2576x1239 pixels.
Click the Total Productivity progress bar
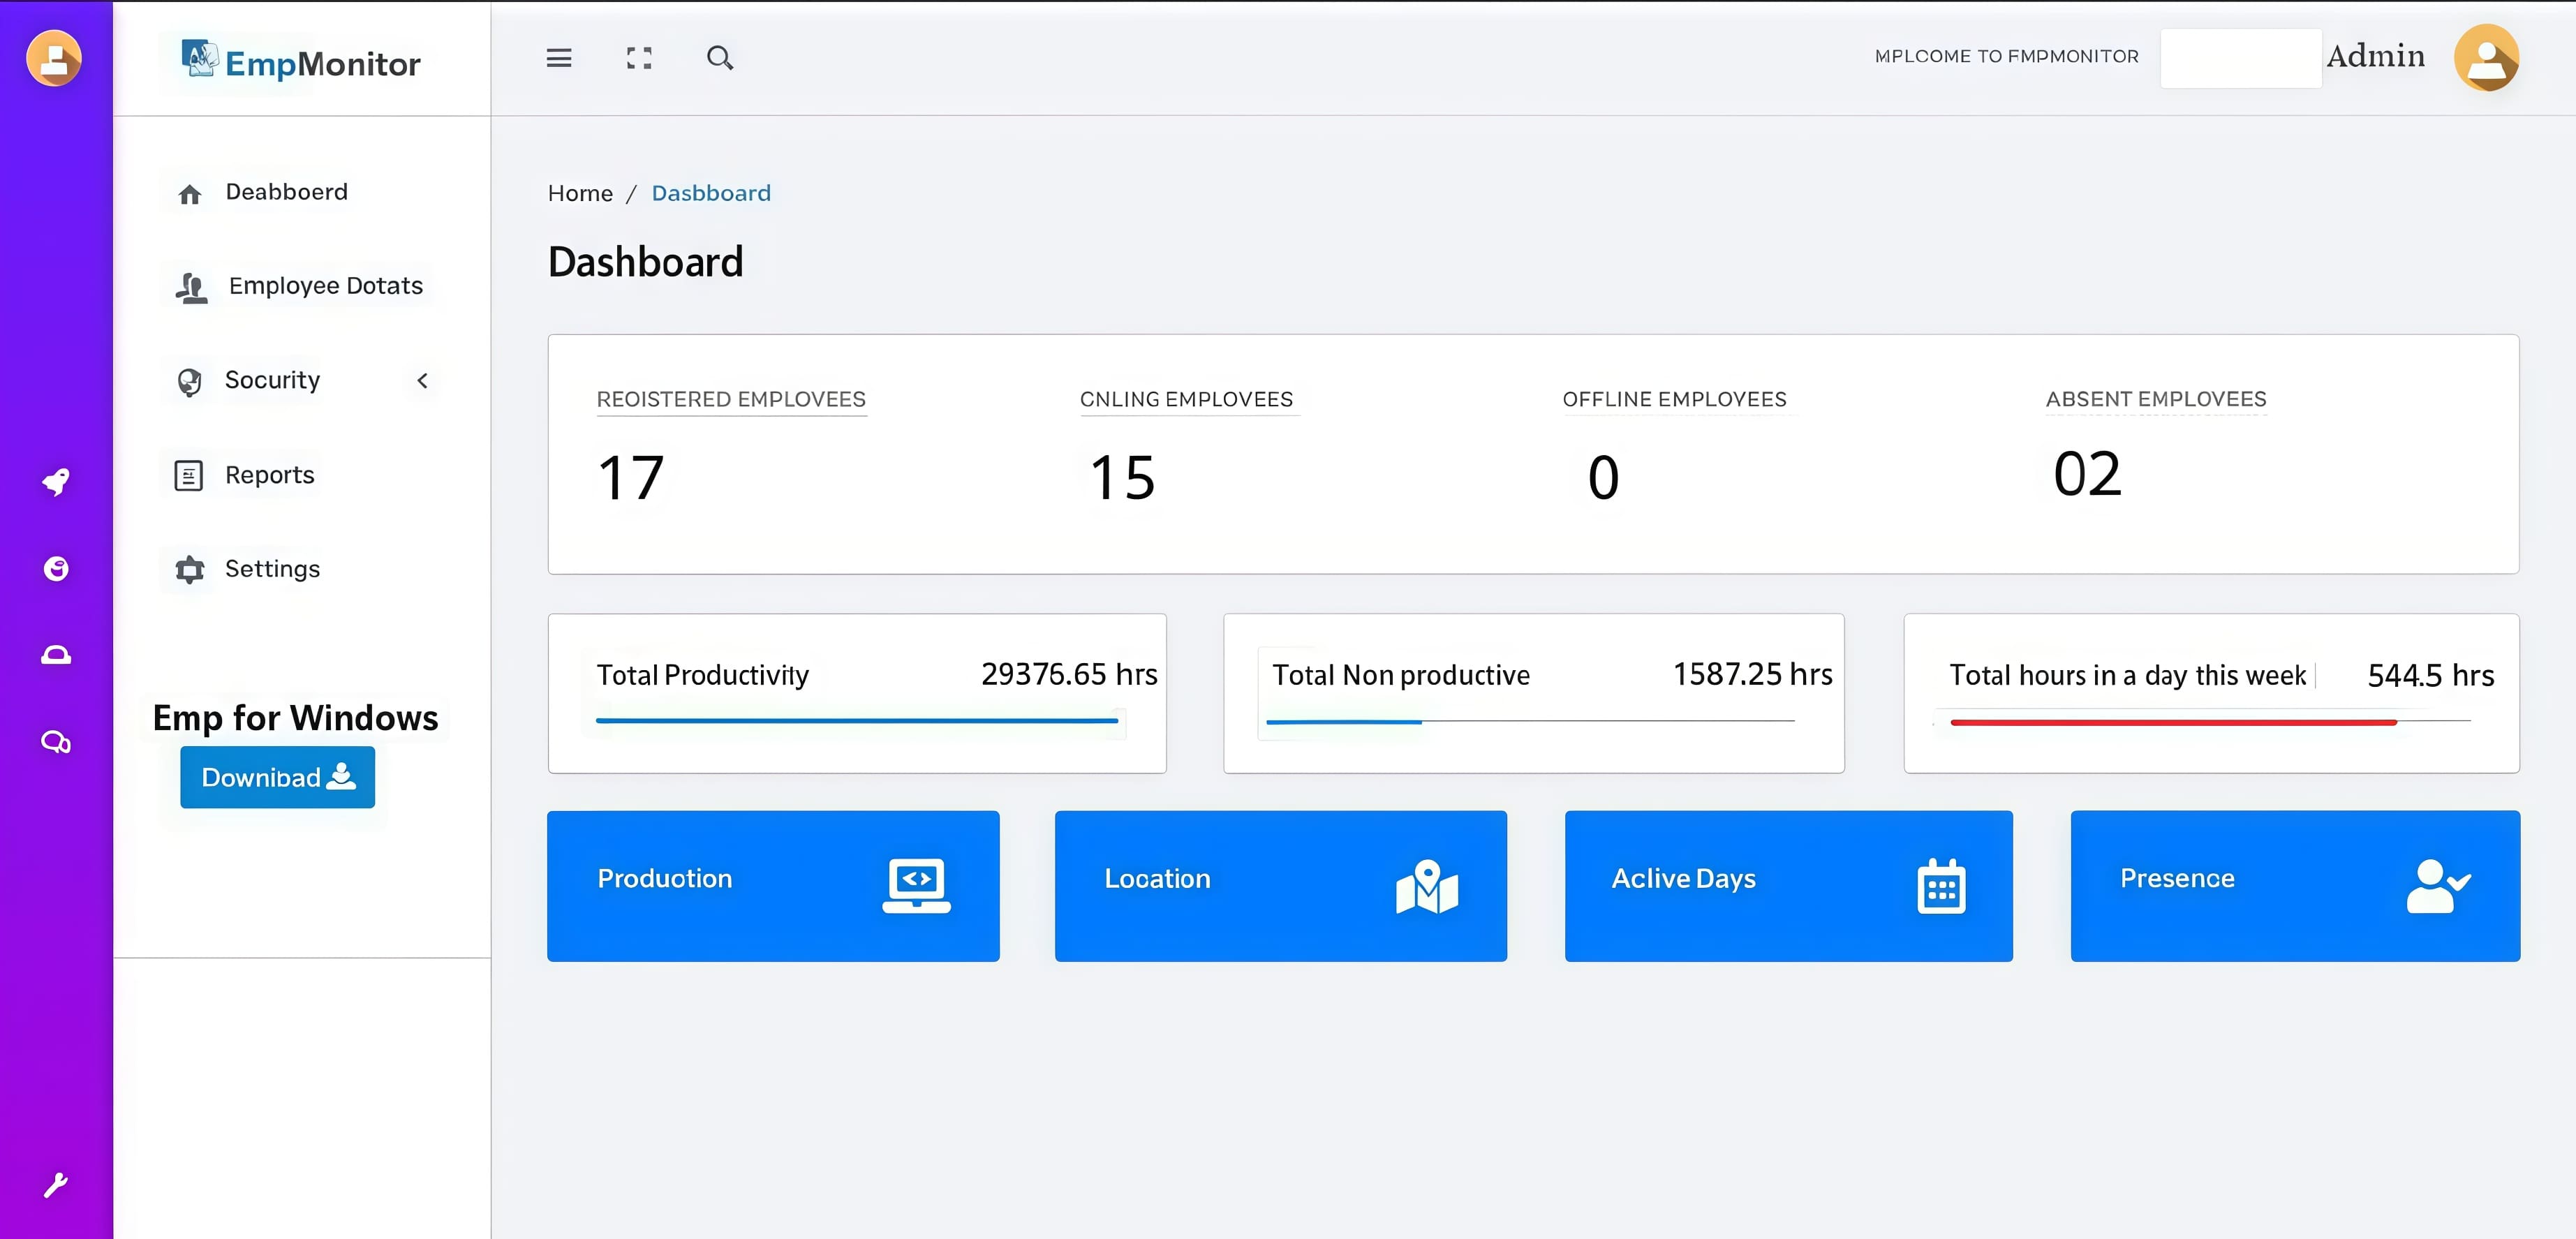pos(857,720)
